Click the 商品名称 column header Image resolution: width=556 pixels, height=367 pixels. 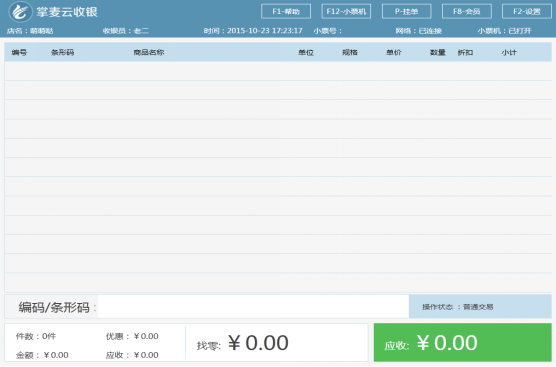coord(149,52)
